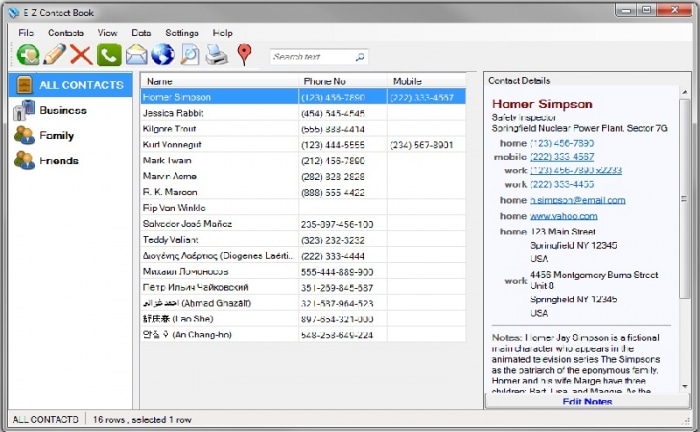Viewport: 700px width, 432px height.
Task: Click the Edit Notes button
Action: click(587, 401)
